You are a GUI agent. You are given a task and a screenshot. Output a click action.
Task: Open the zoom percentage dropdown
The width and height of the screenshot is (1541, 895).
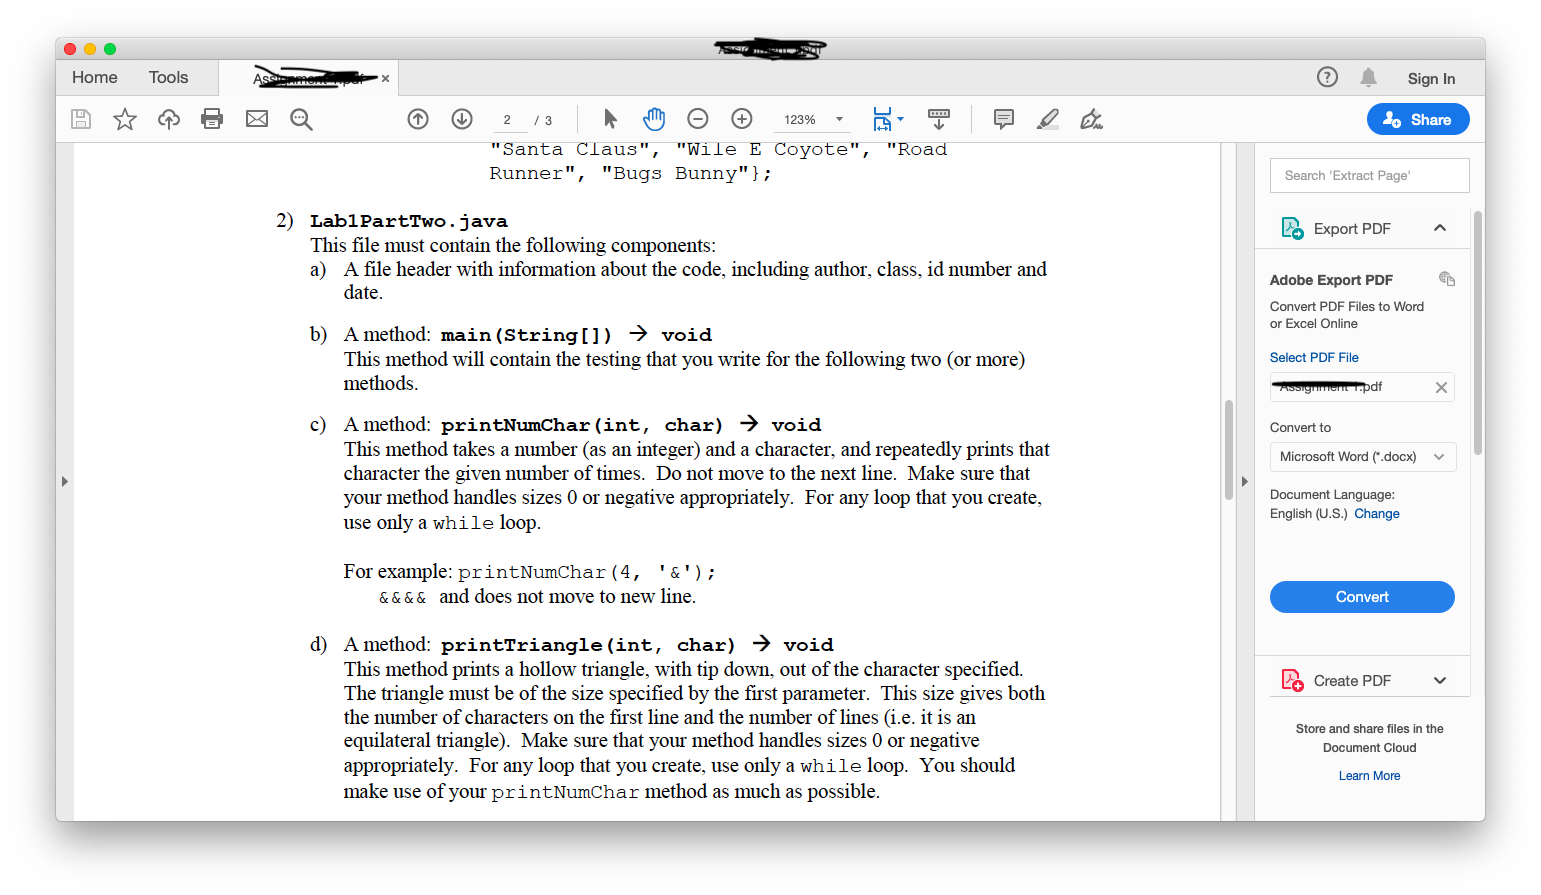pyautogui.click(x=839, y=118)
